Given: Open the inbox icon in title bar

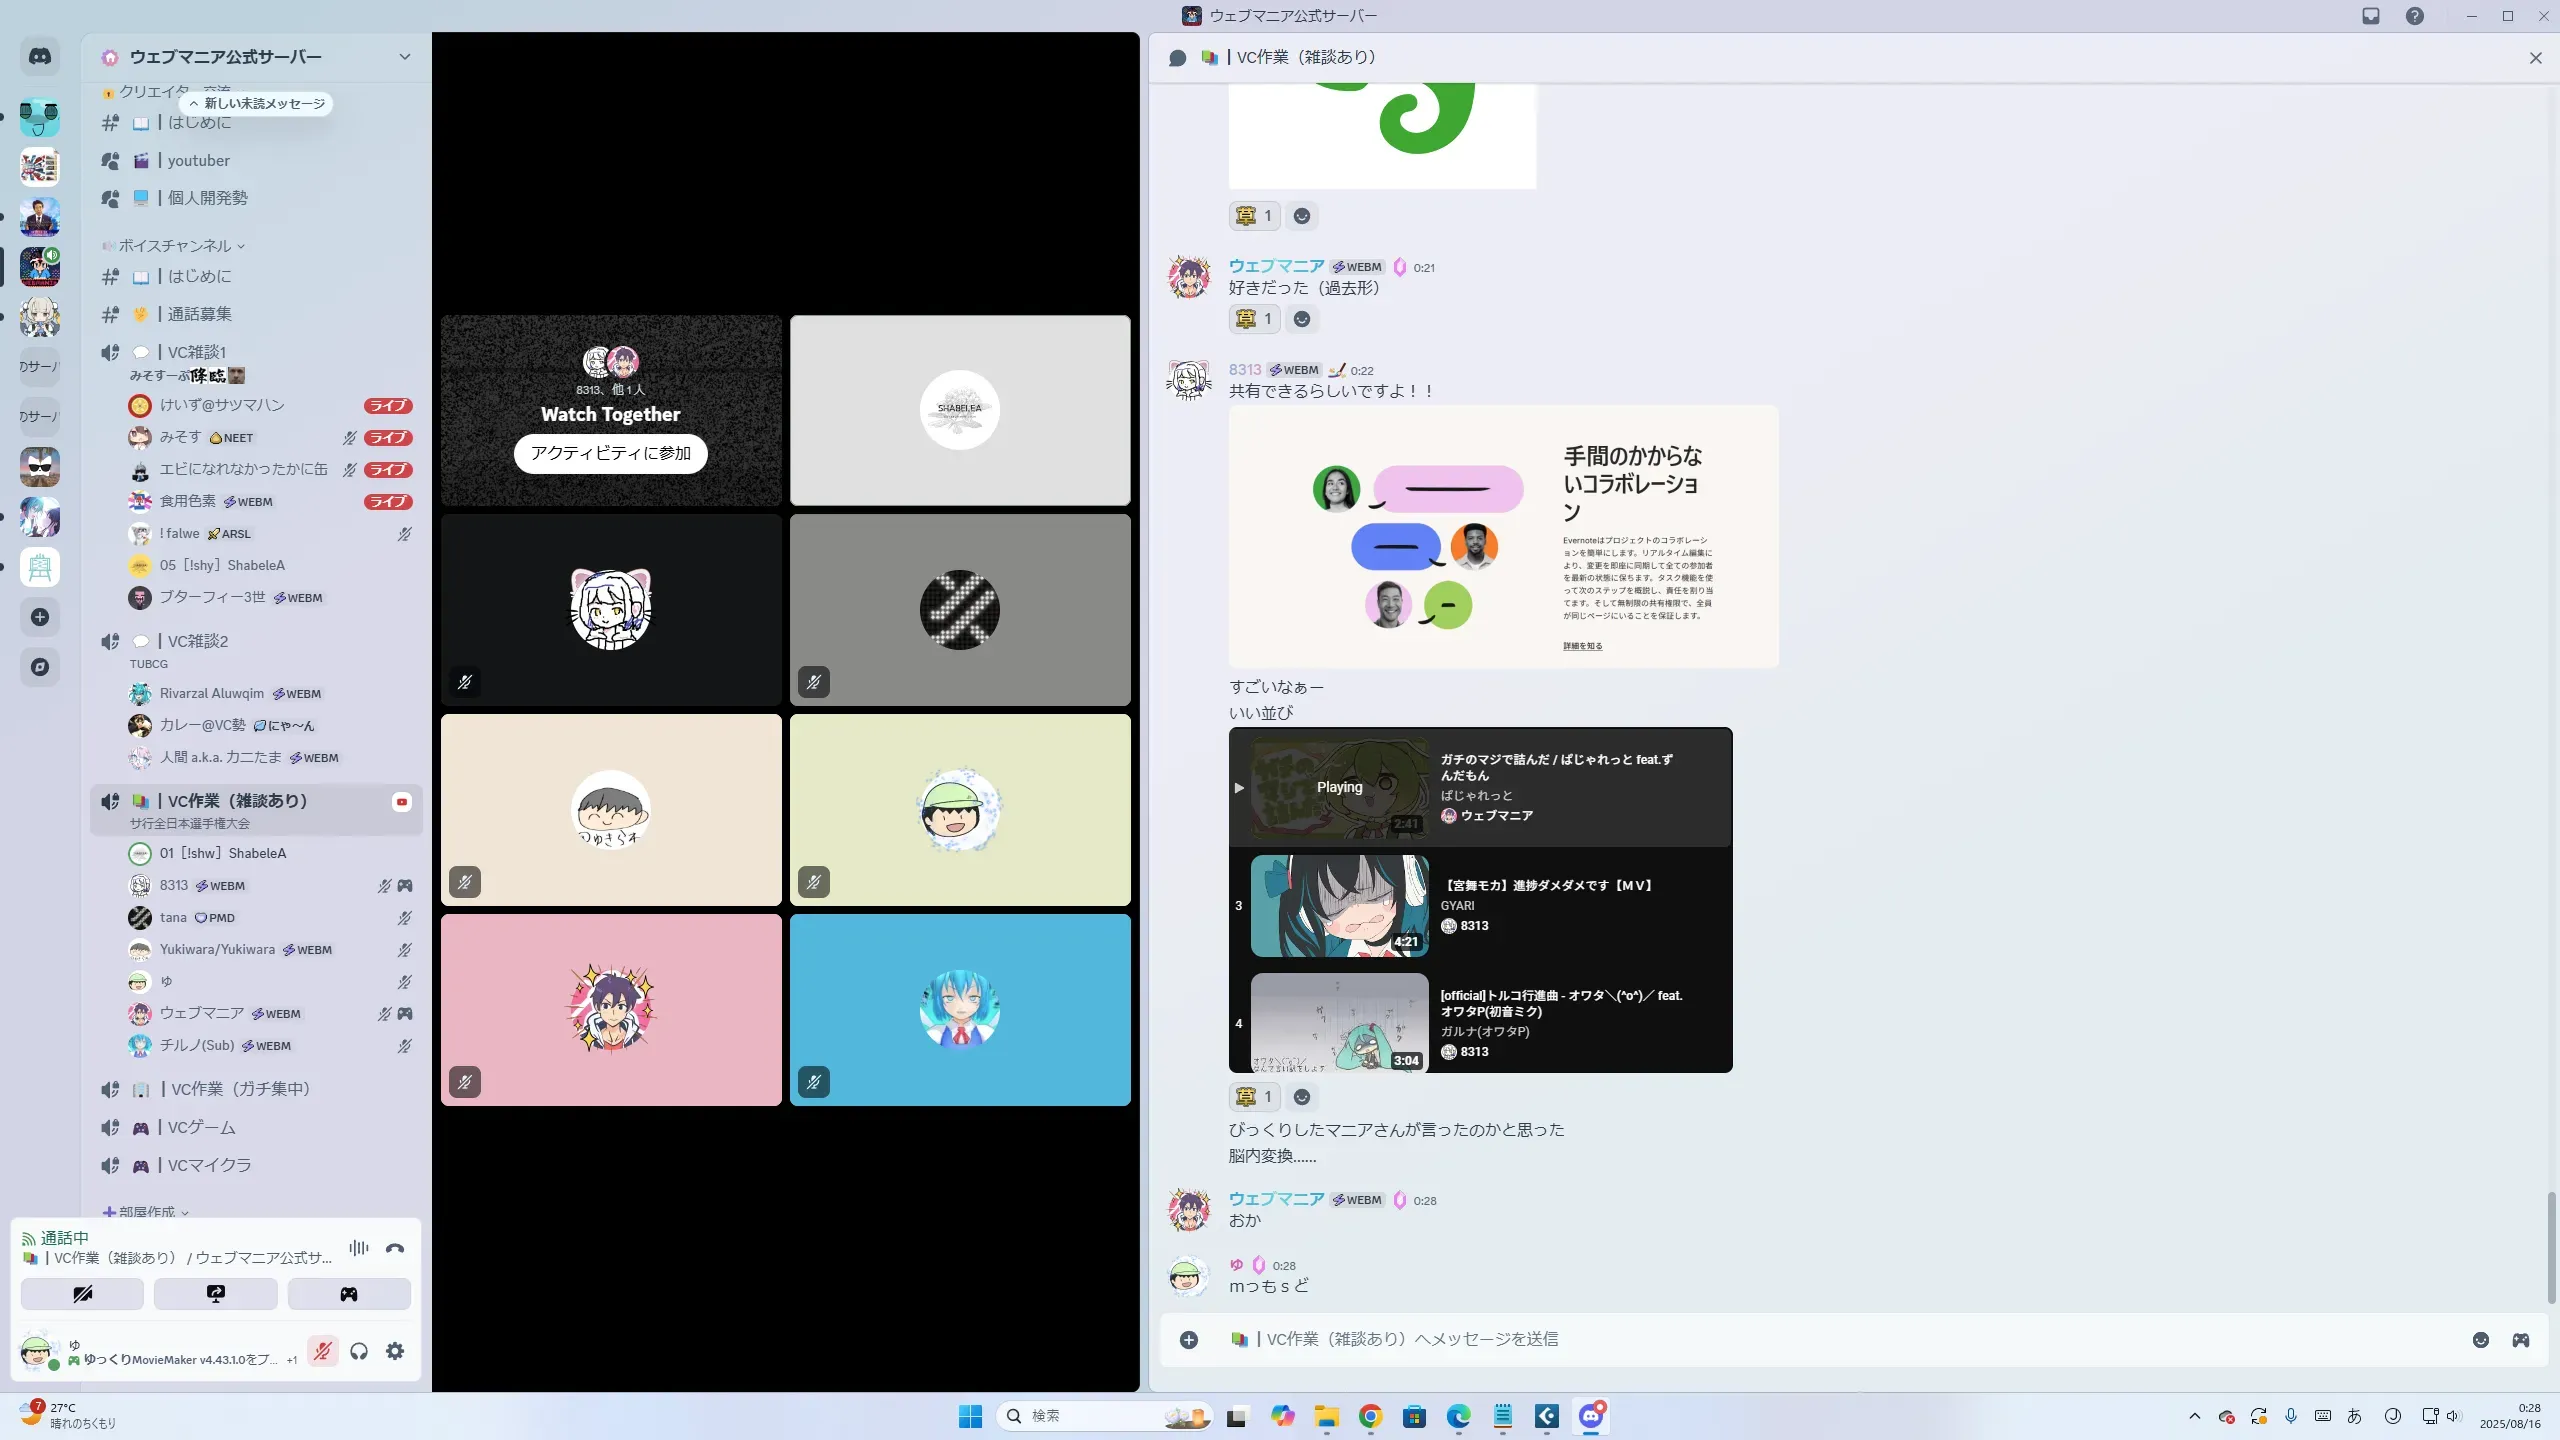Looking at the screenshot, I should point(2371,16).
